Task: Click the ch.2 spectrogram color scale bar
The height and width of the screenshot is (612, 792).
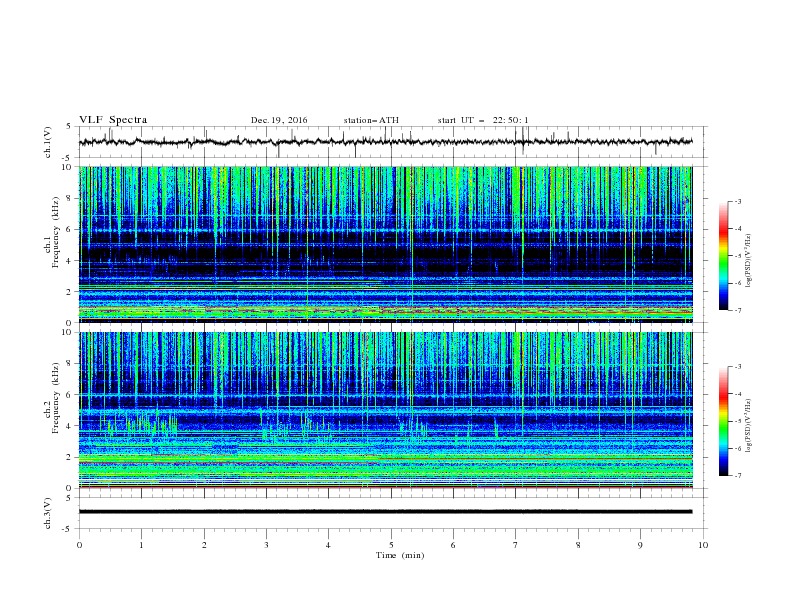Action: (x=723, y=421)
